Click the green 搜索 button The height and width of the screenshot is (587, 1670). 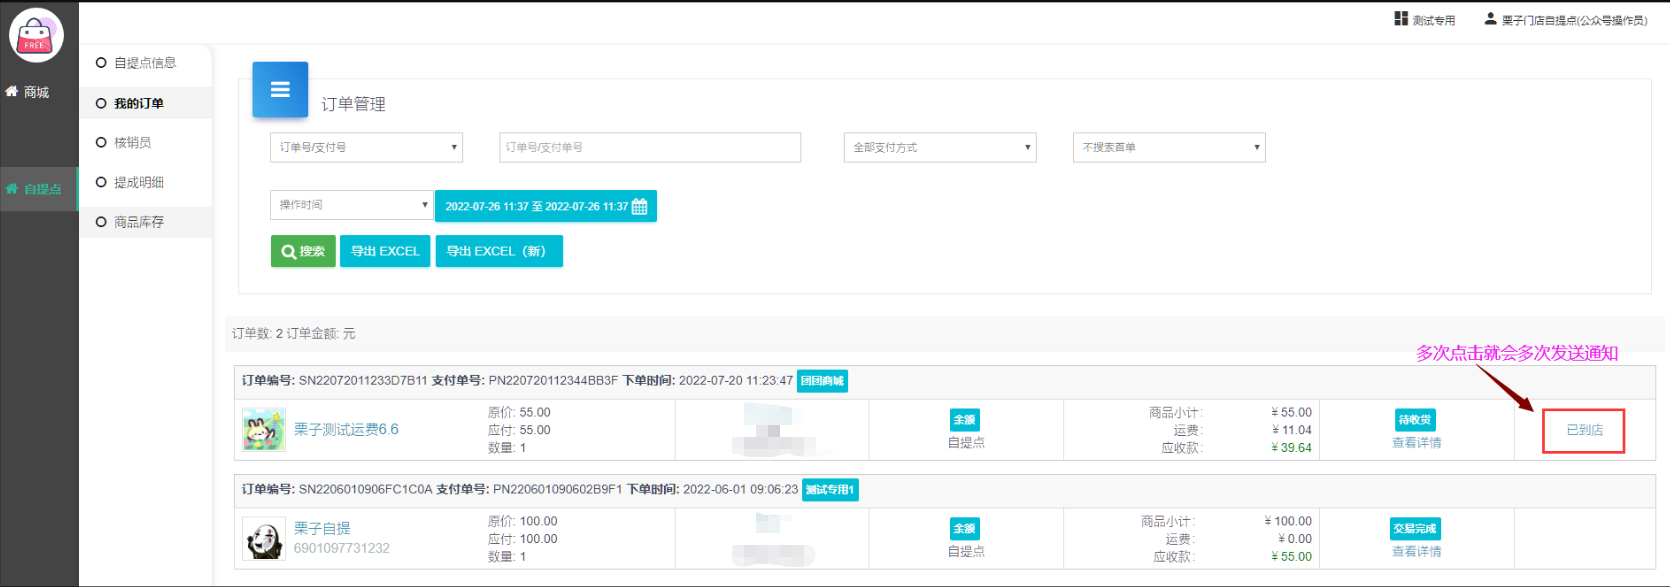coord(303,251)
